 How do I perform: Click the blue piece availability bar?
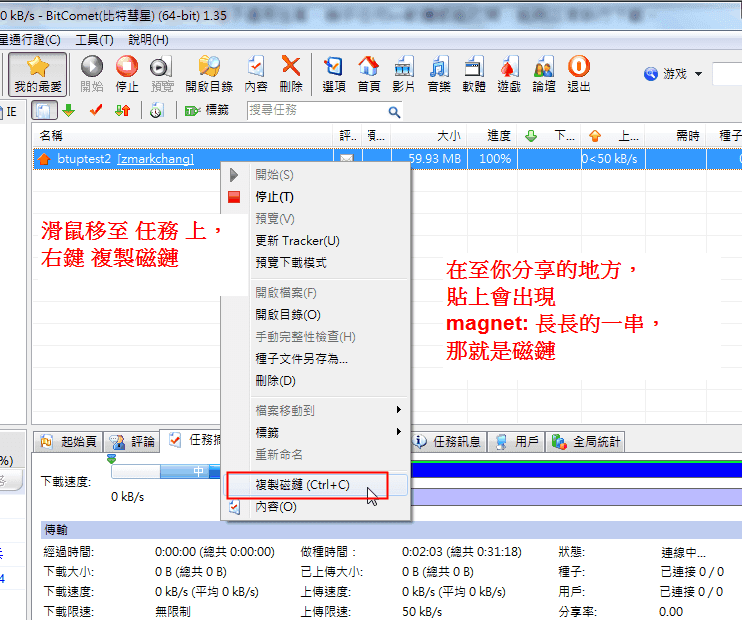[576, 470]
